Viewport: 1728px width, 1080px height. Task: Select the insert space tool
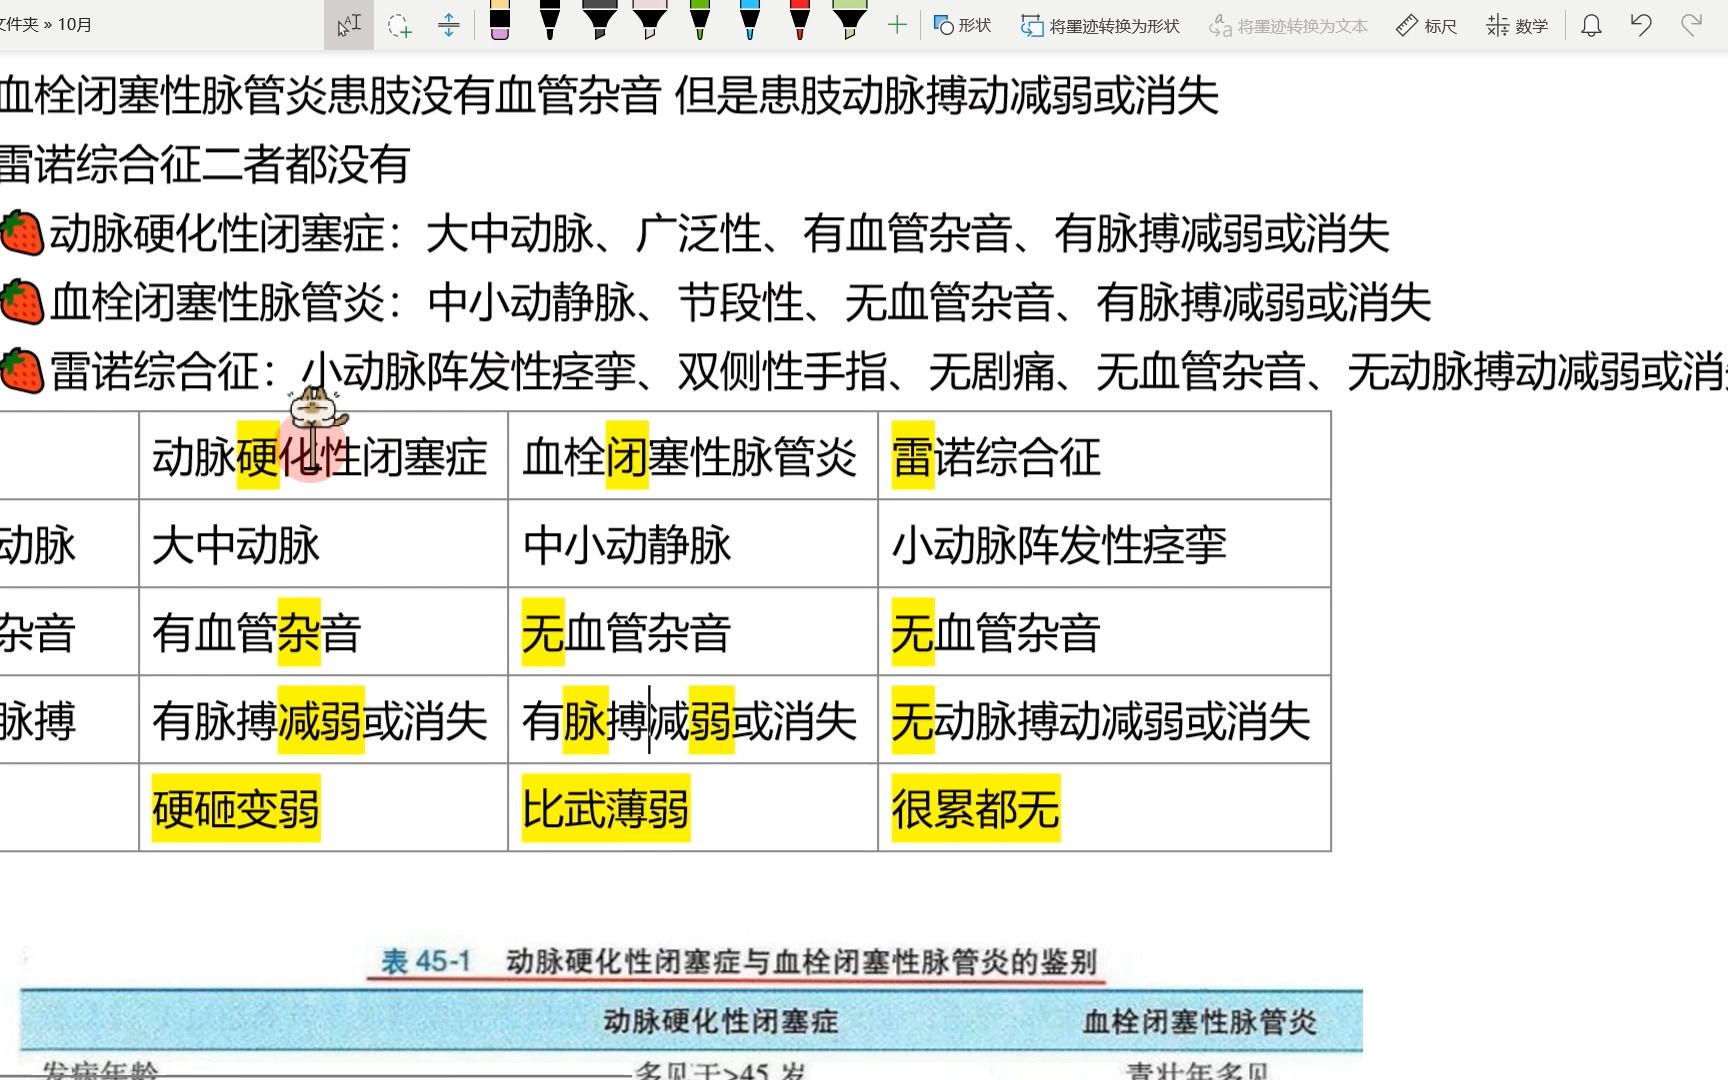click(448, 25)
